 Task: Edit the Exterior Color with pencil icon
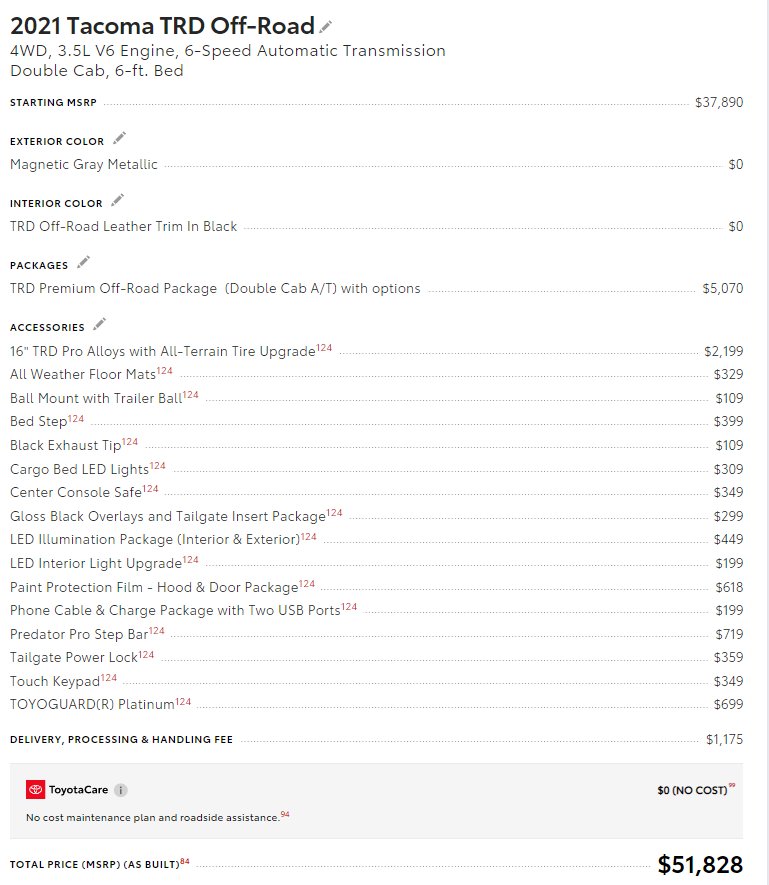point(119,138)
